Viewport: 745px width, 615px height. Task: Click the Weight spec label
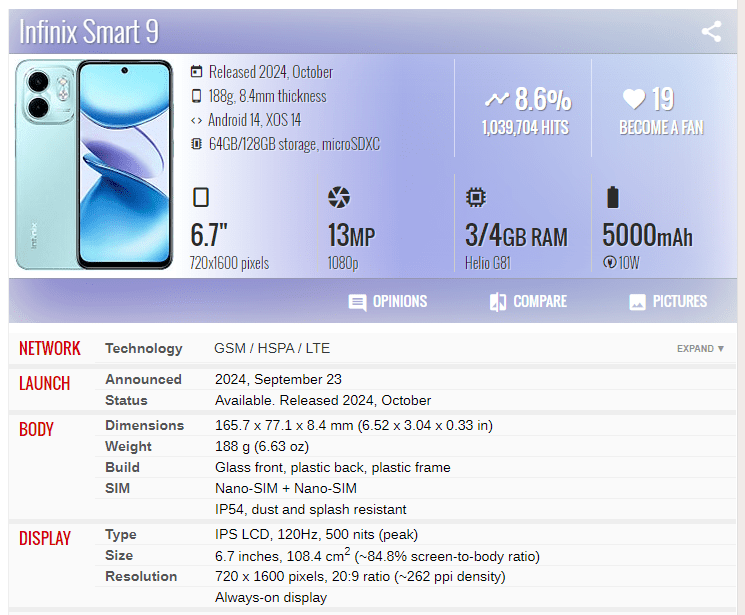128,446
